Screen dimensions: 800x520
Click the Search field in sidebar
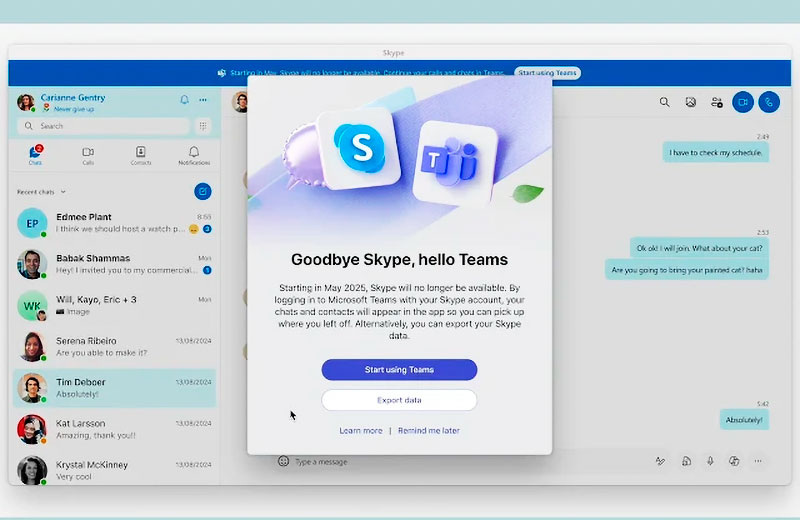point(104,126)
